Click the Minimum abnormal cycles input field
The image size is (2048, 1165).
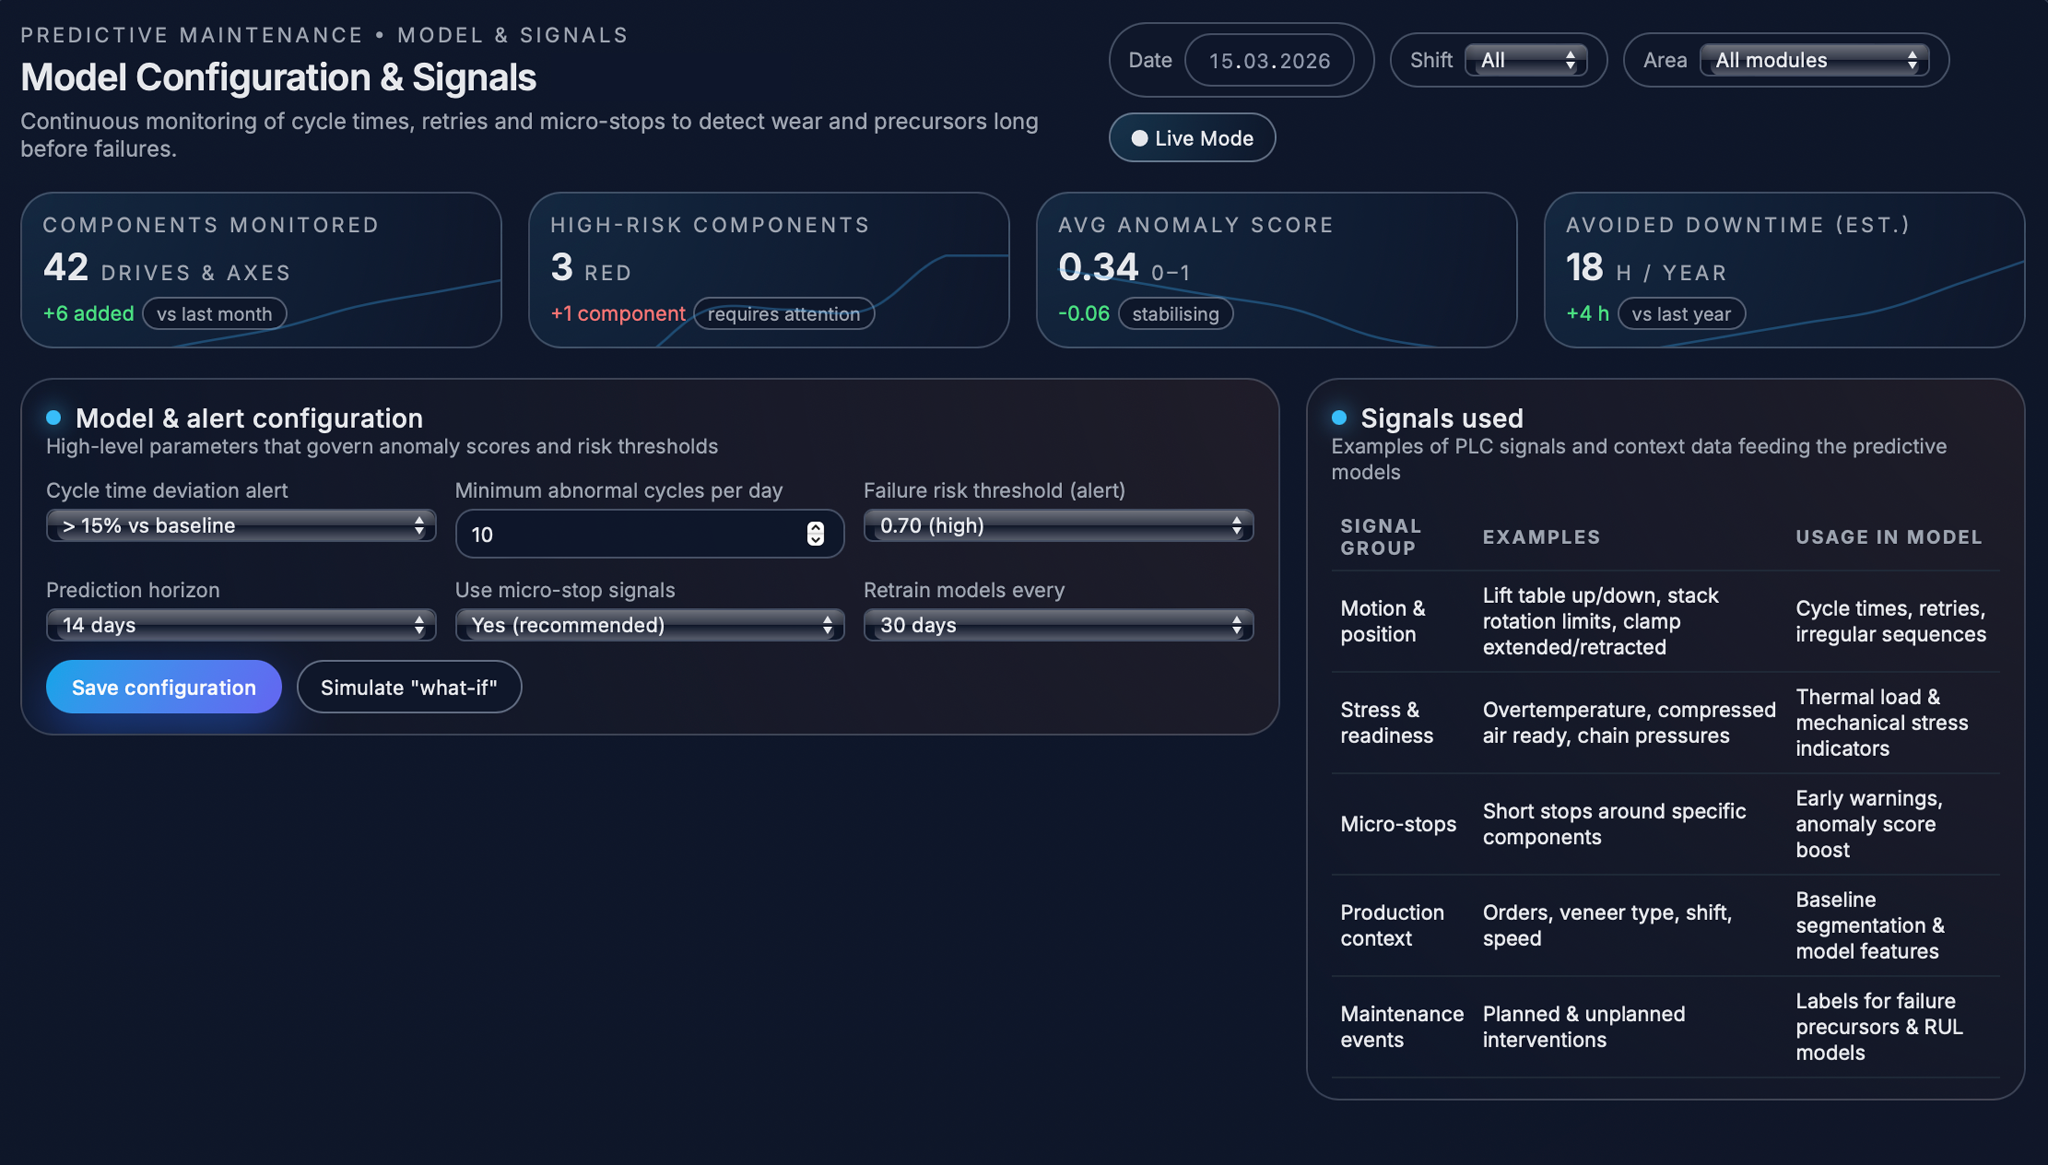(630, 534)
